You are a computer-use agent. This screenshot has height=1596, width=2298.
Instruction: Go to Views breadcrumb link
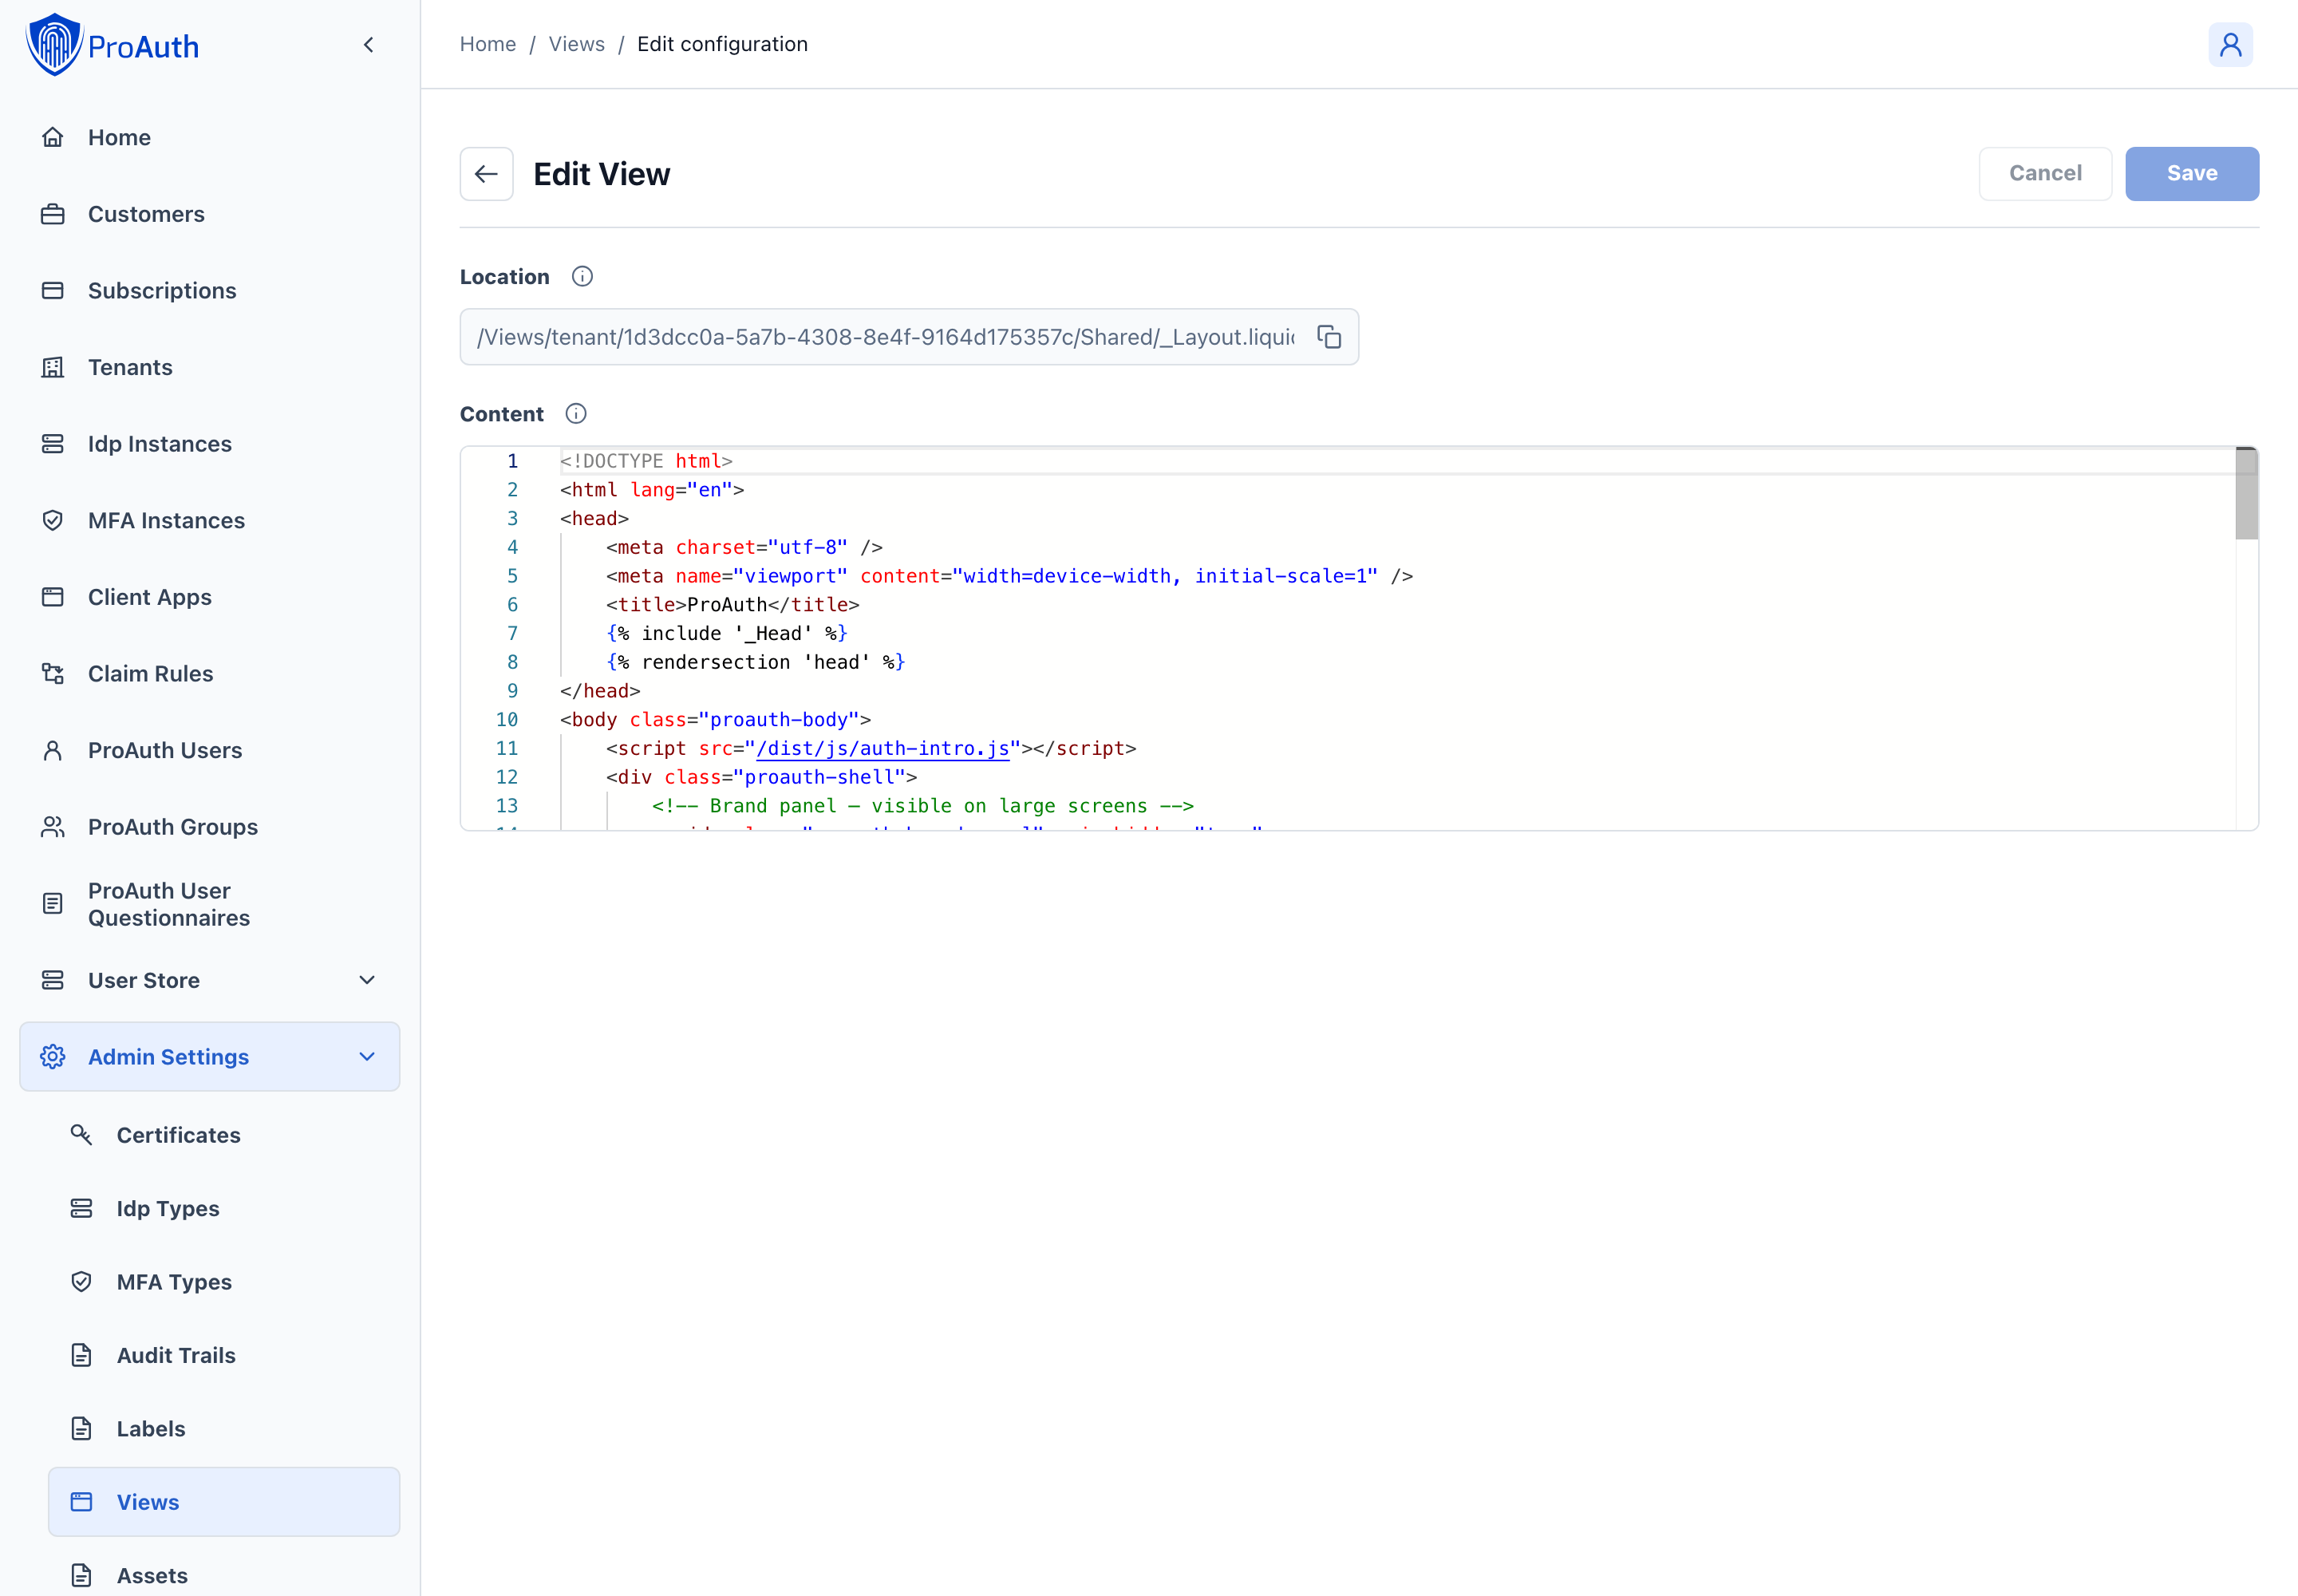pyautogui.click(x=577, y=44)
